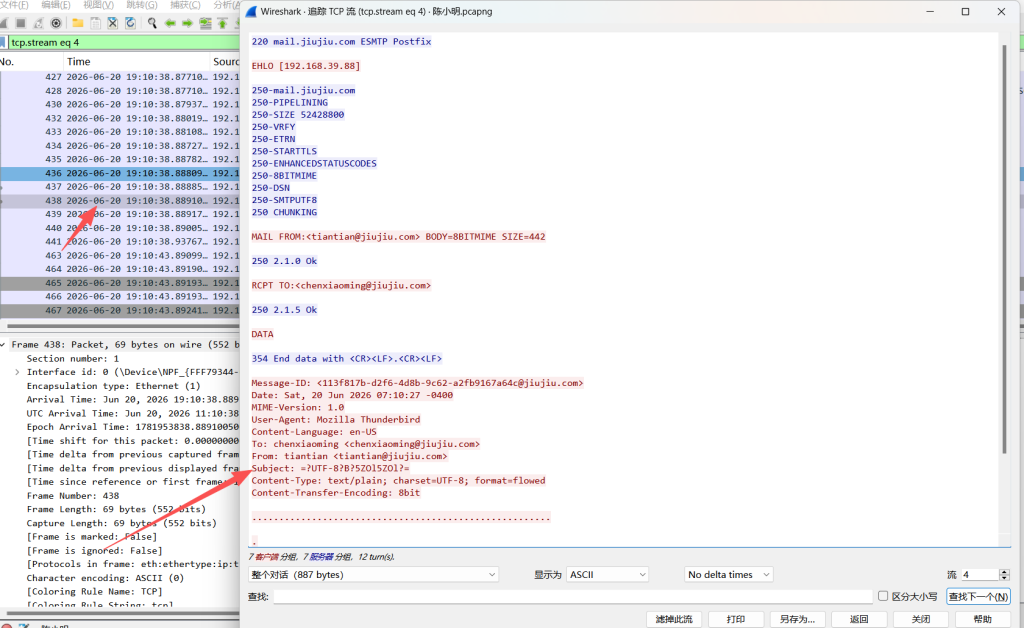Click the EHLO [192.168.39.88] line
The height and width of the screenshot is (628, 1024).
[x=306, y=66]
